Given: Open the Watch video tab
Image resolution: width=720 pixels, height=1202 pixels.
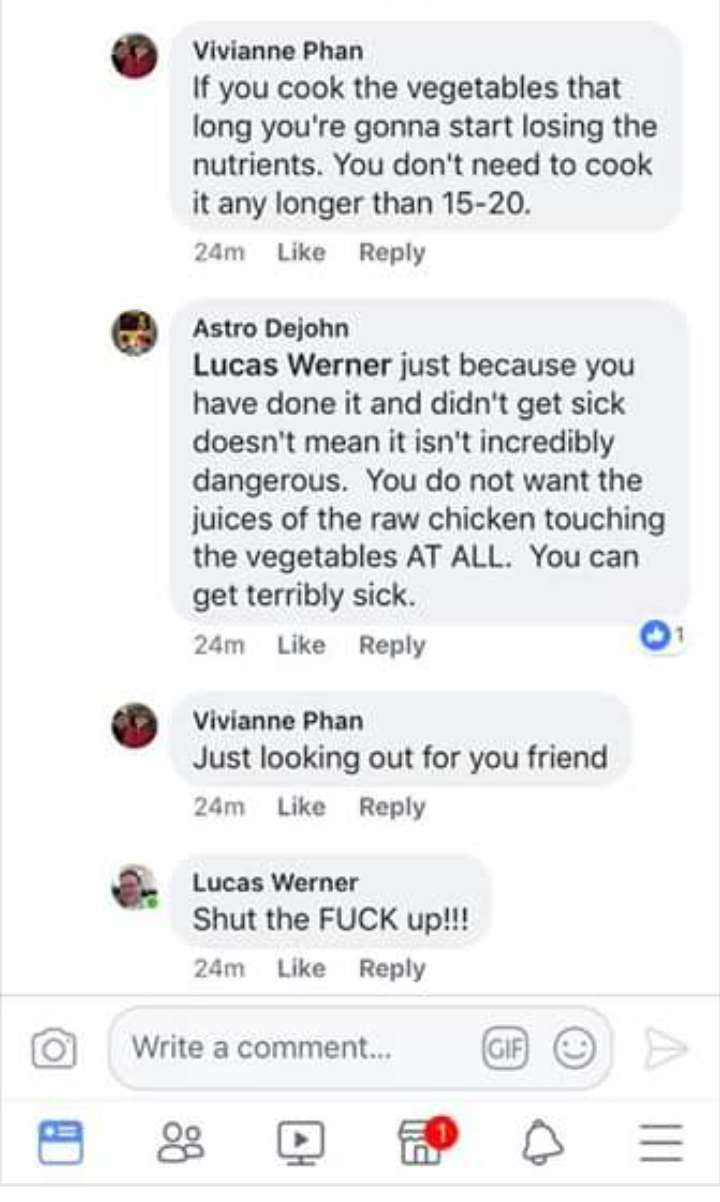Looking at the screenshot, I should (300, 1142).
